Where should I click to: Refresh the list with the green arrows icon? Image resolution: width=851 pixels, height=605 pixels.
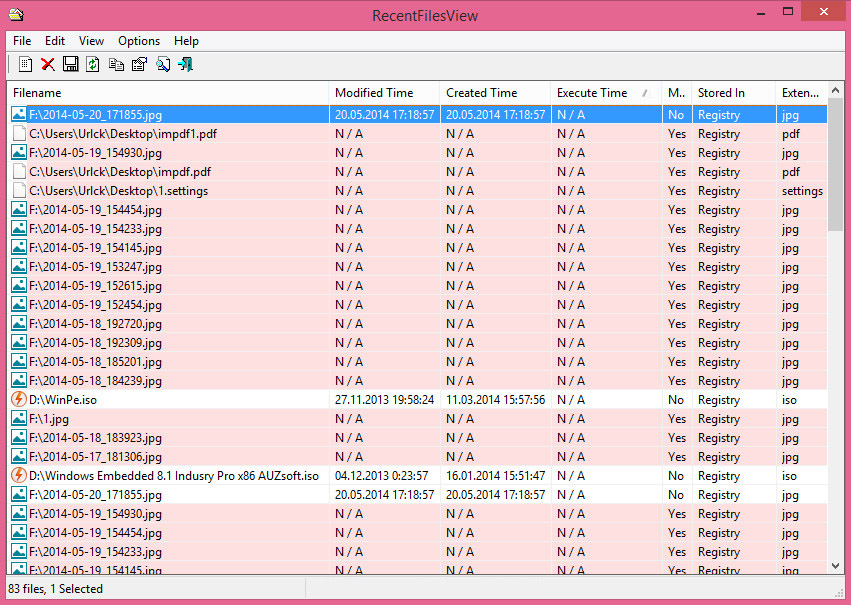pos(93,64)
